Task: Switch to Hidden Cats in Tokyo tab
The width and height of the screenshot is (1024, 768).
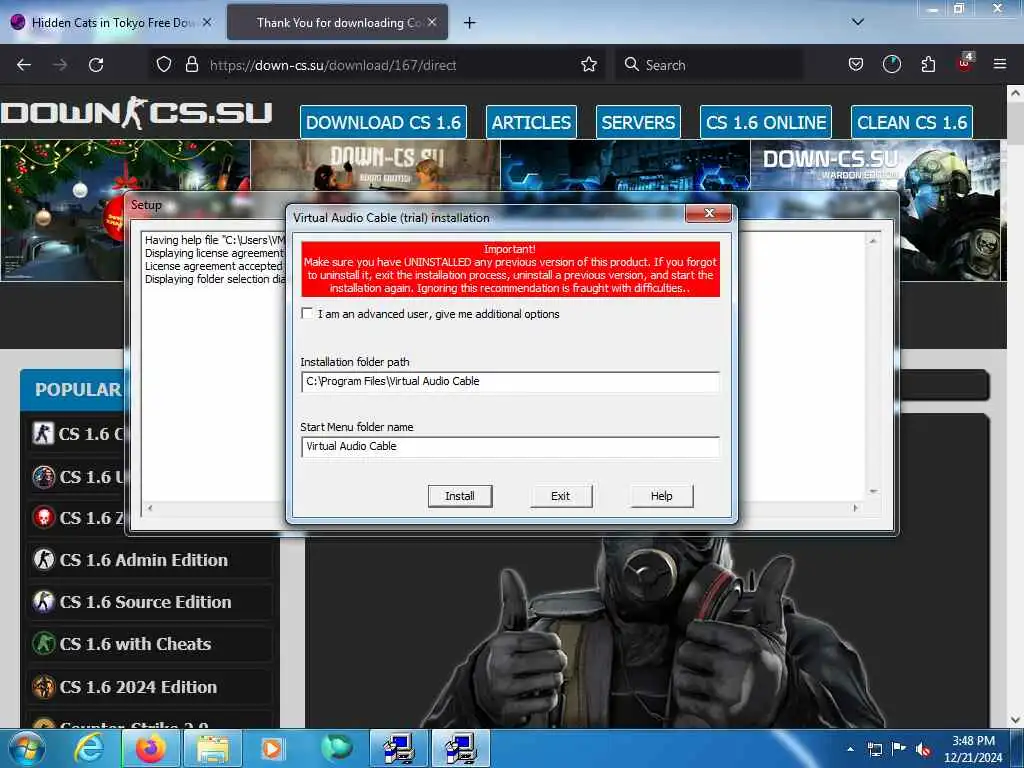Action: click(111, 22)
